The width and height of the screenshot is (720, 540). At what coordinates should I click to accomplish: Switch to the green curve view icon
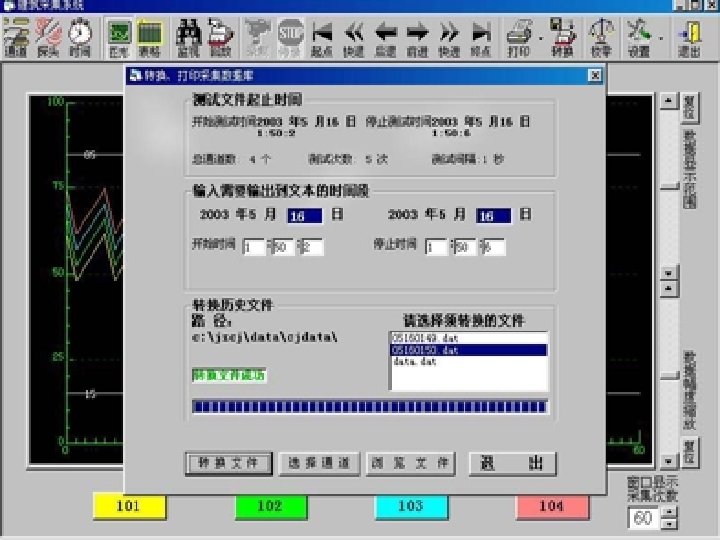tap(119, 38)
